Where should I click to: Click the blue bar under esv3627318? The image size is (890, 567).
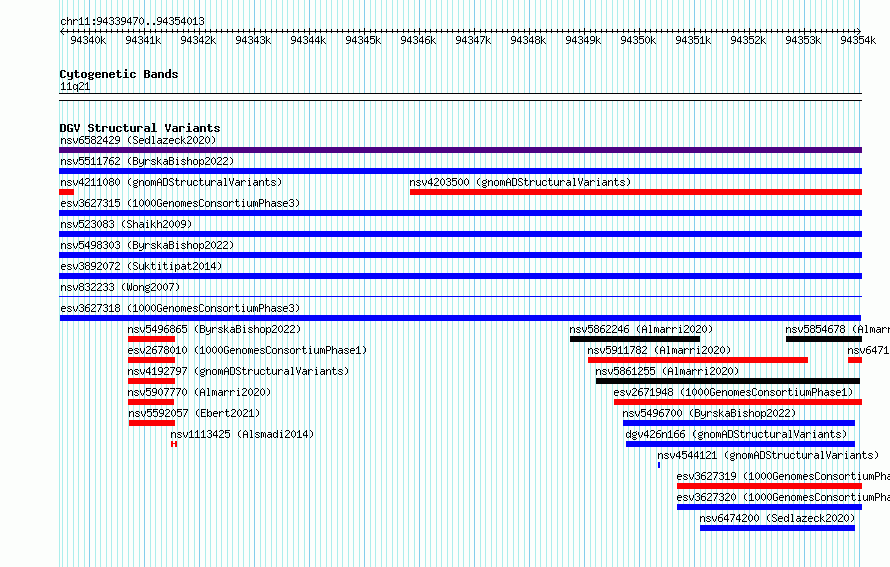[460, 318]
